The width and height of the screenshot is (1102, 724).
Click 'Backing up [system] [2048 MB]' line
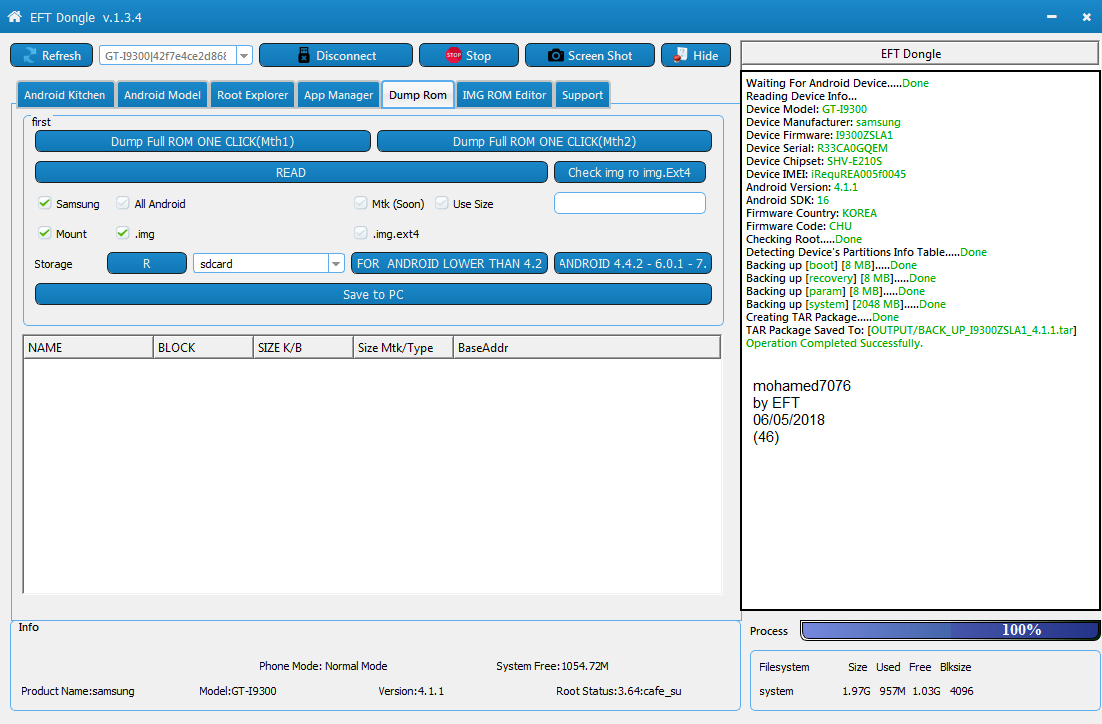pyautogui.click(x=845, y=304)
